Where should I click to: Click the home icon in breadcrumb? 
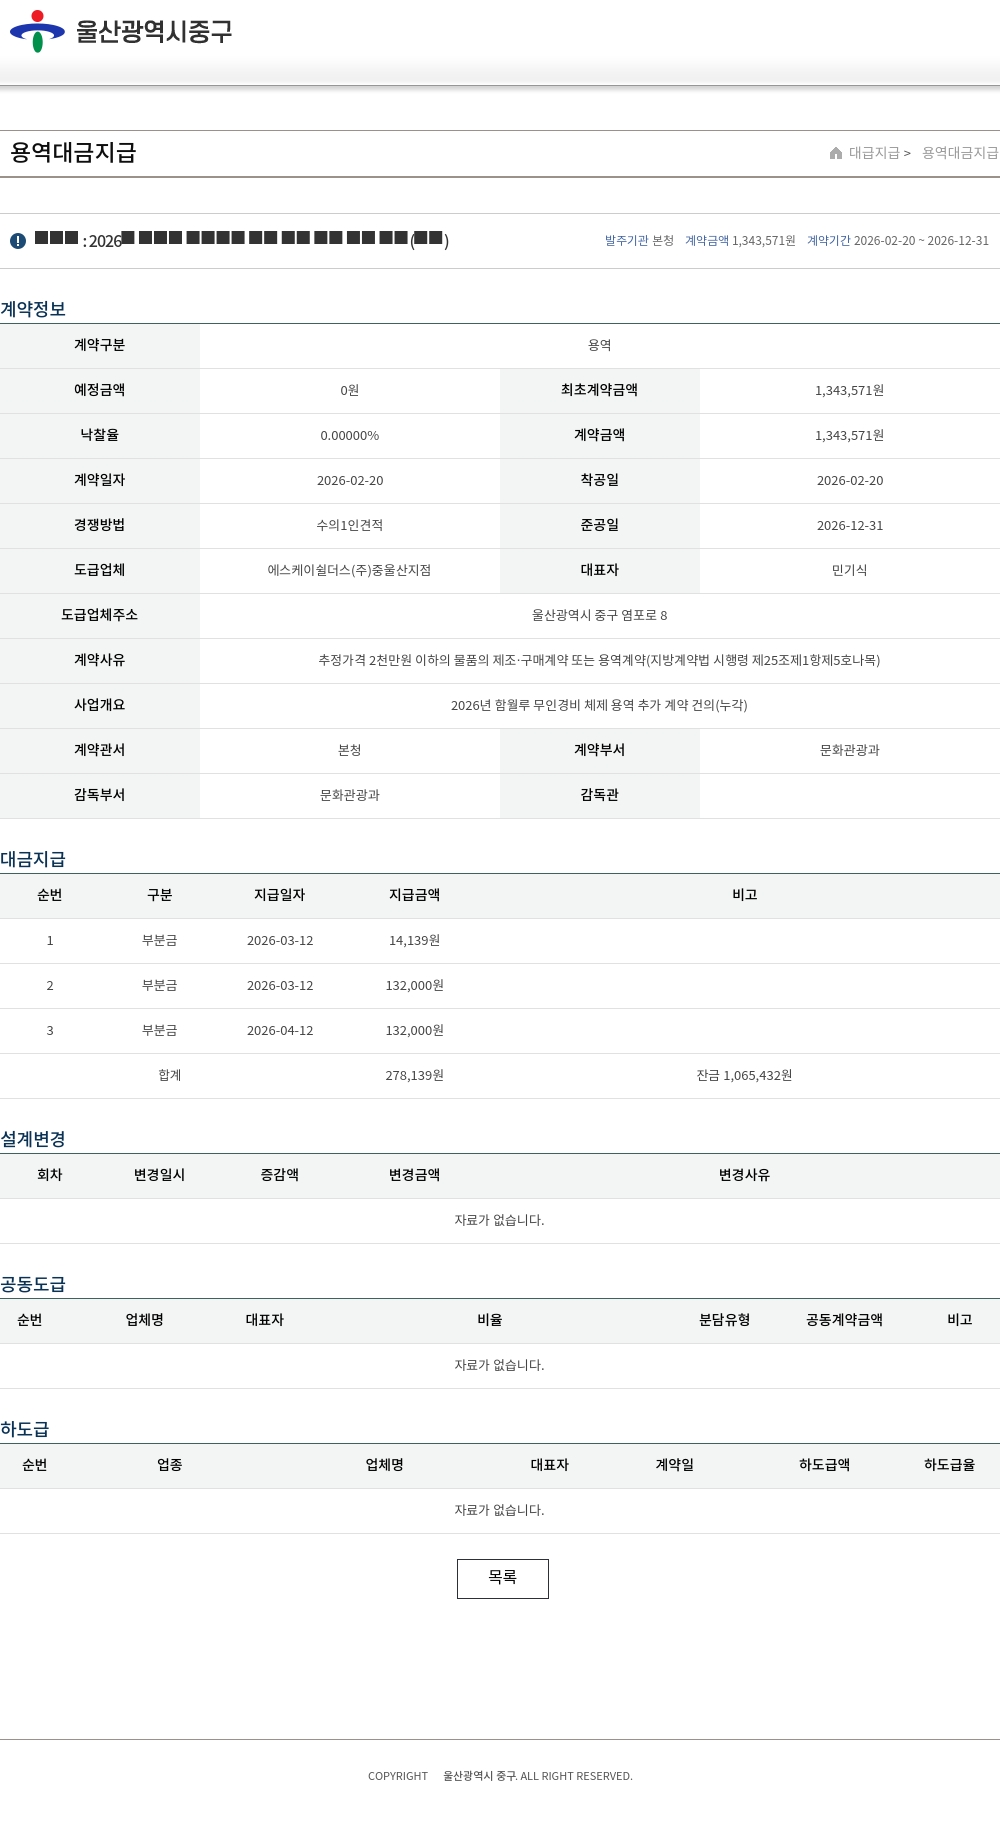pyautogui.click(x=836, y=153)
